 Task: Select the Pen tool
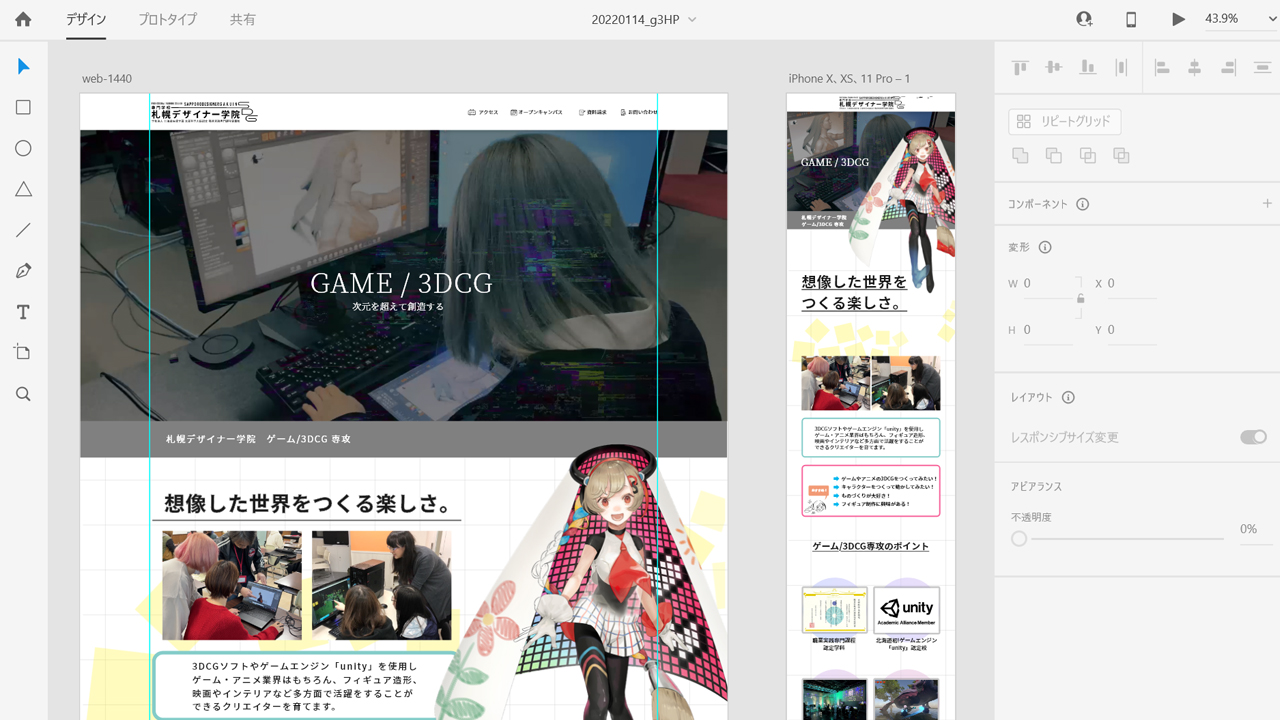[23, 271]
